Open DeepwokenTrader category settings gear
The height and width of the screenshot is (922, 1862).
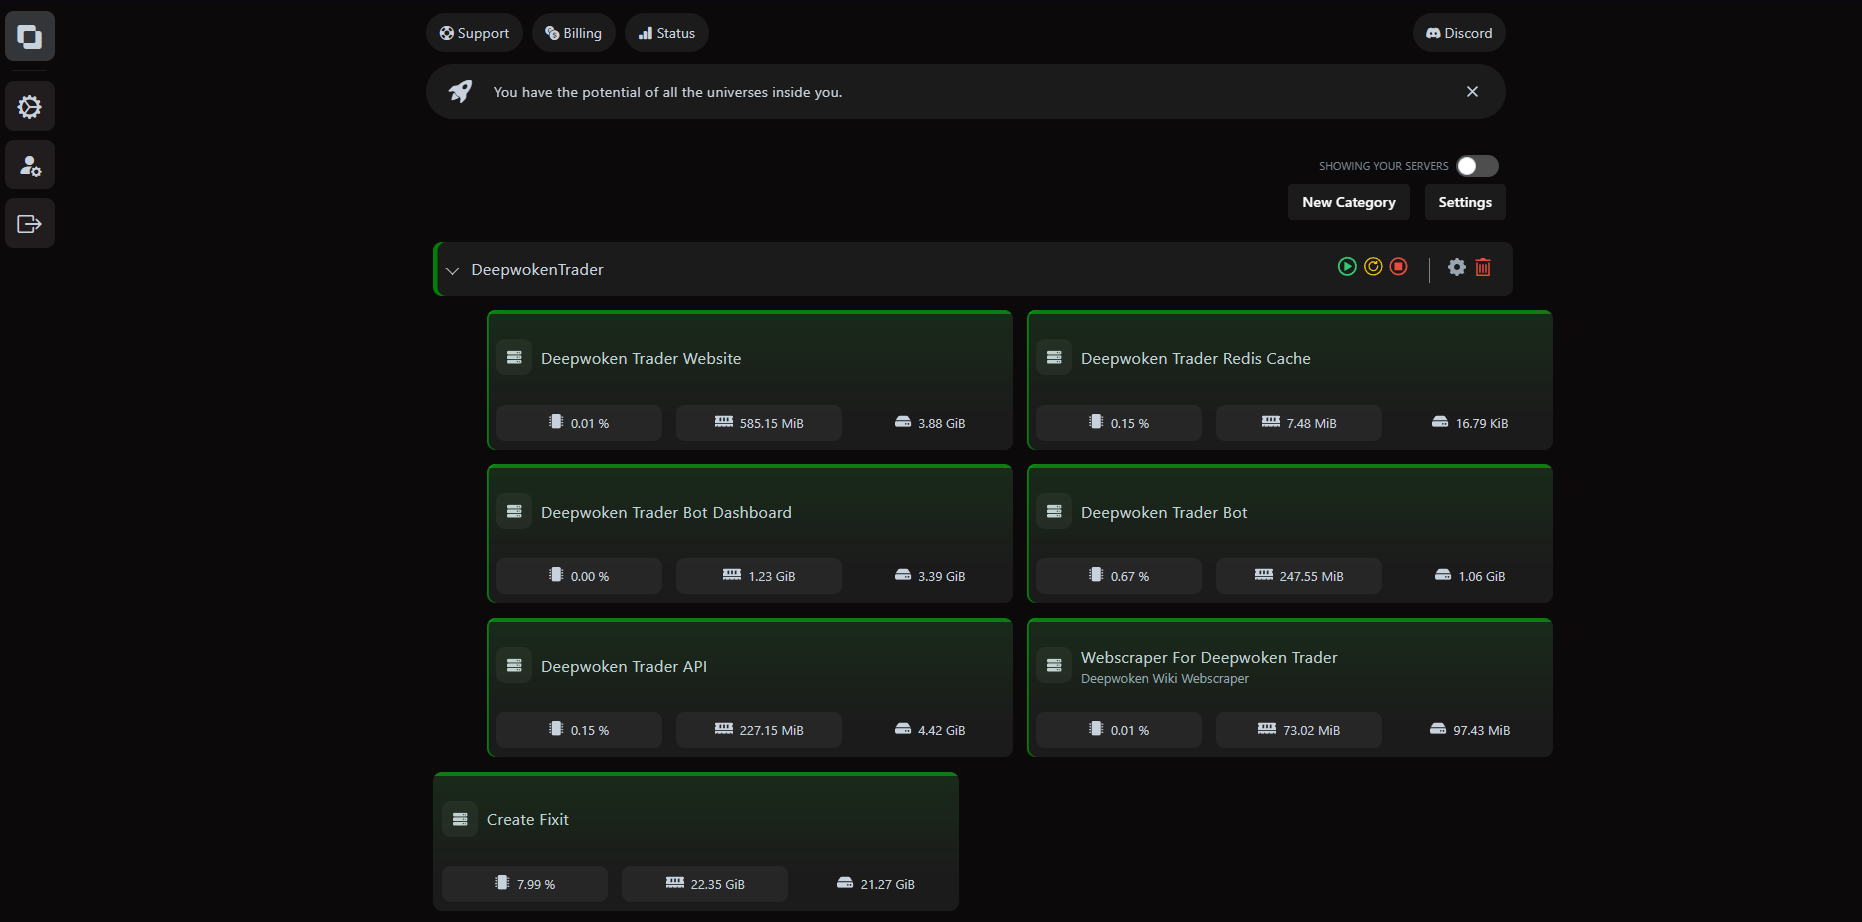coord(1457,267)
